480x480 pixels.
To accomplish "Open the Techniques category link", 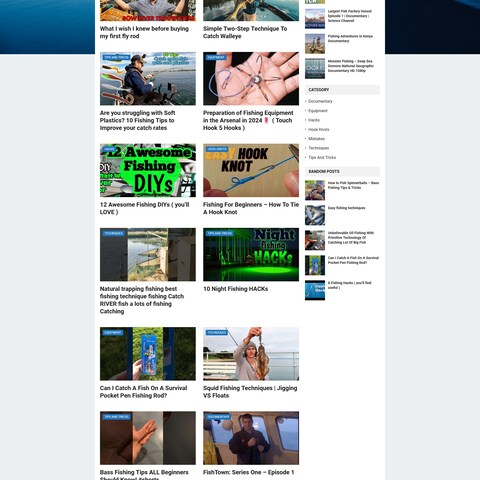I will click(x=318, y=148).
